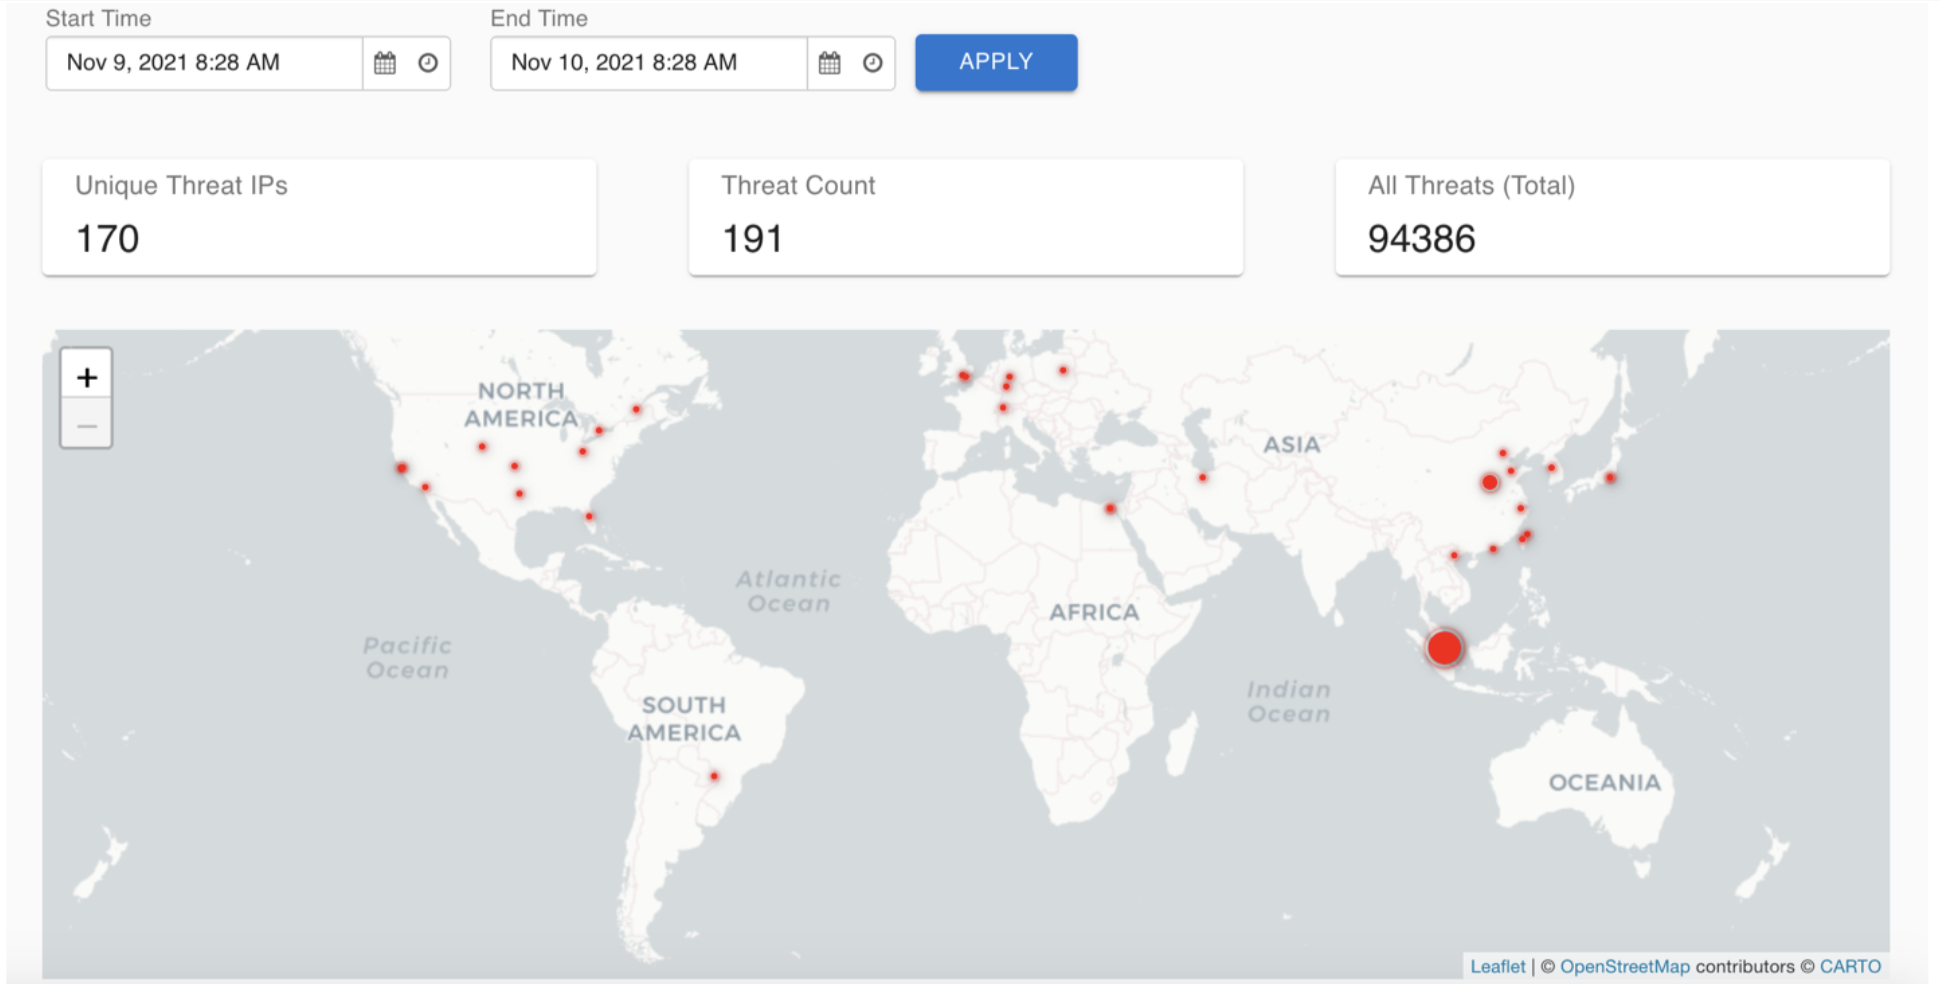The image size is (1940, 984).
Task: Open the OpenStreetMap attribution link
Action: point(1624,966)
